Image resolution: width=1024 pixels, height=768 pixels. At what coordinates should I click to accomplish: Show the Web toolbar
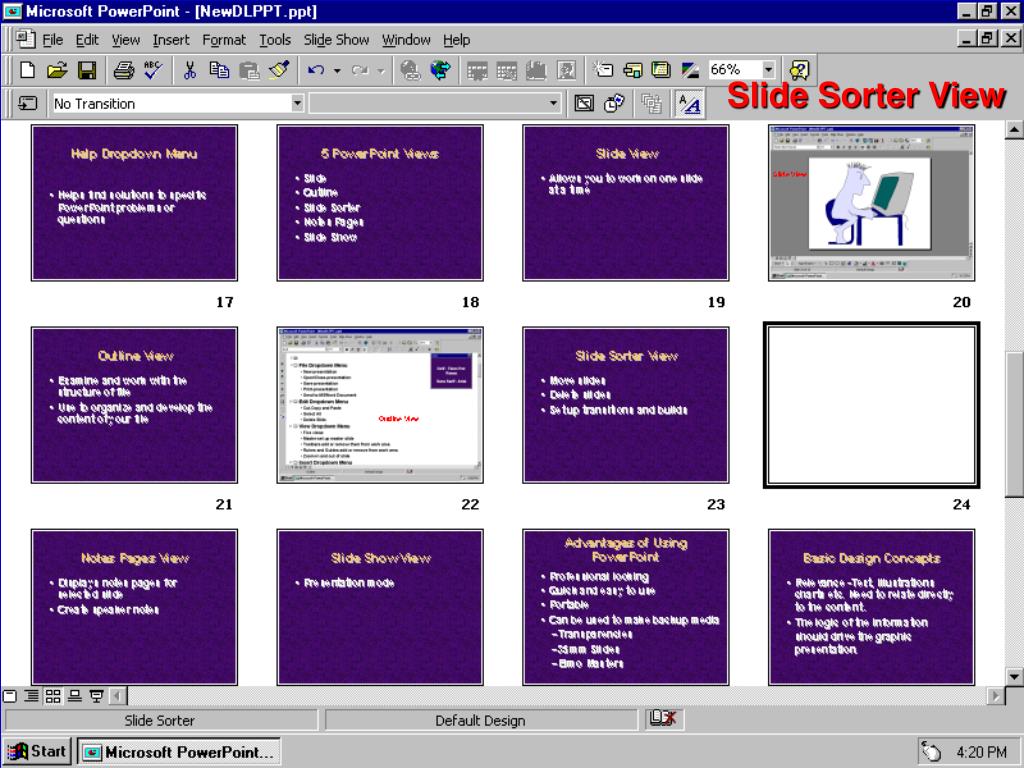441,70
